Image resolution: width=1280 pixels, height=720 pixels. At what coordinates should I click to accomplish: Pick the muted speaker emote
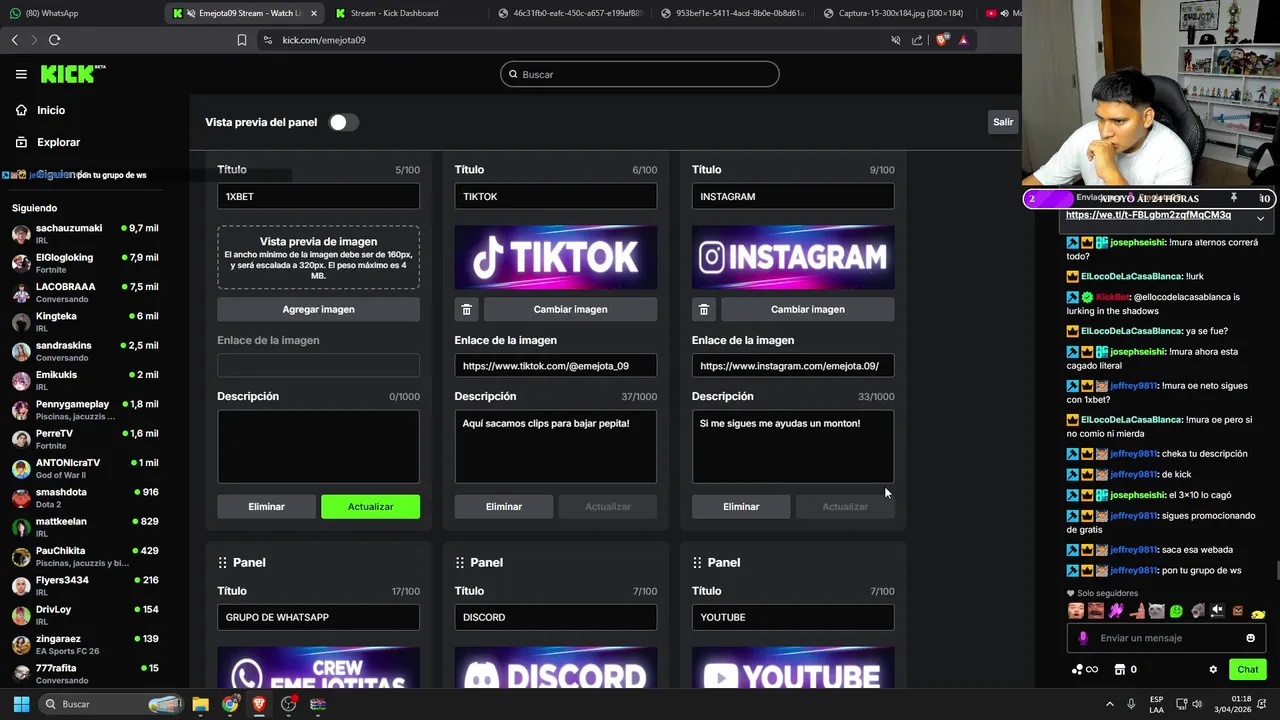1217,611
